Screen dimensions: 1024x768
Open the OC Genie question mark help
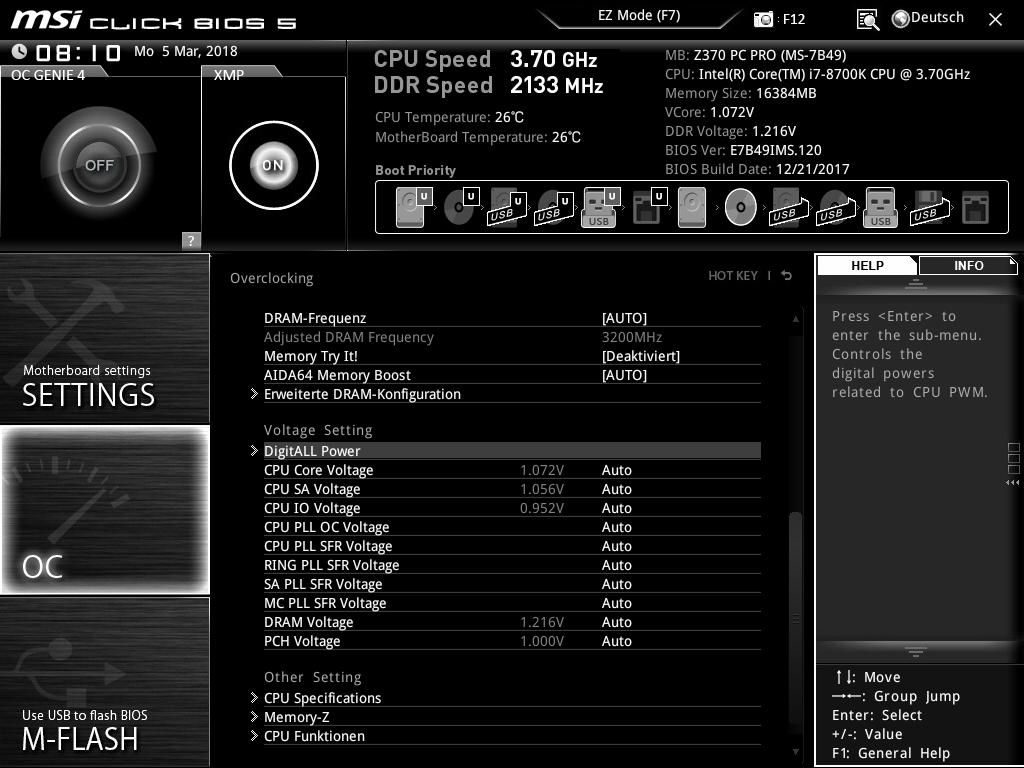click(x=191, y=240)
